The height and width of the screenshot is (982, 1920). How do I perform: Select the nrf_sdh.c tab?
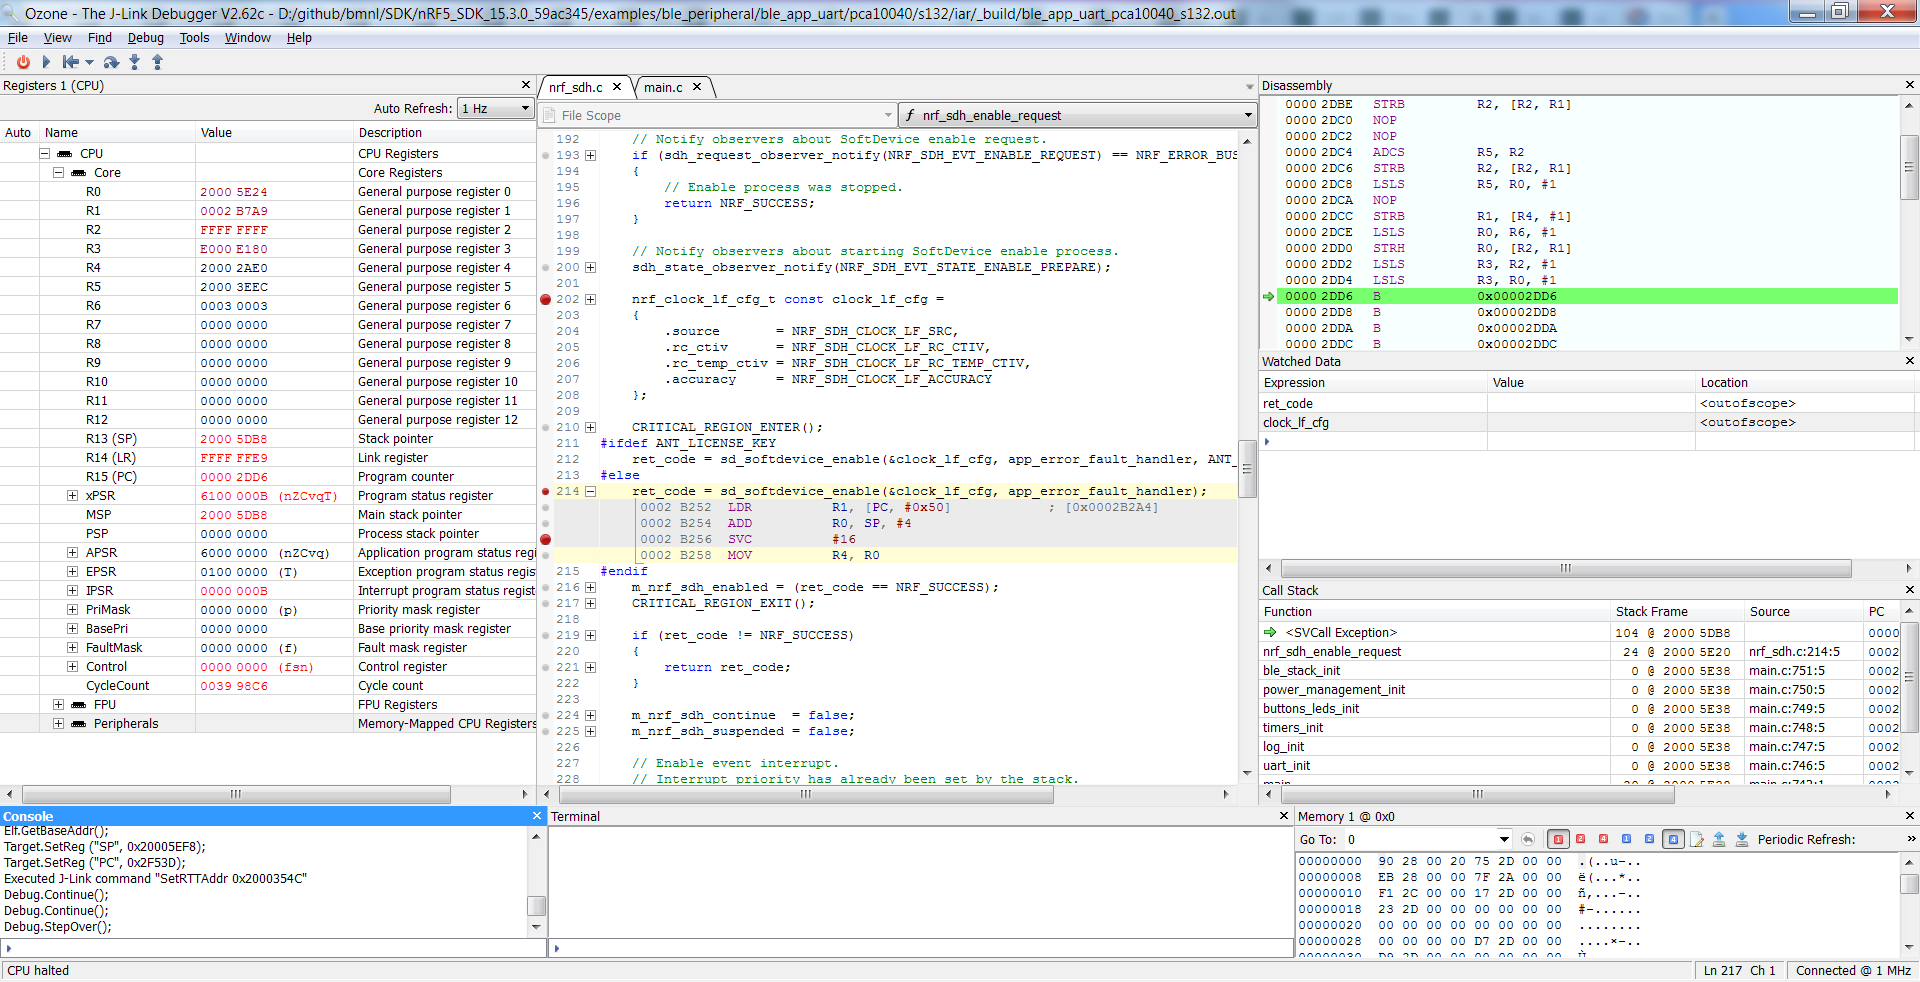click(576, 88)
